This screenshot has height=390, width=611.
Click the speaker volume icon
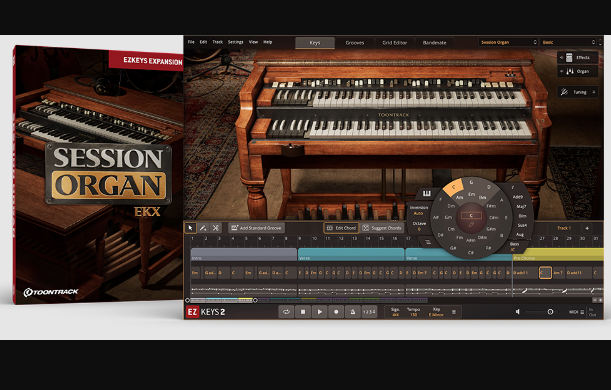(517, 312)
